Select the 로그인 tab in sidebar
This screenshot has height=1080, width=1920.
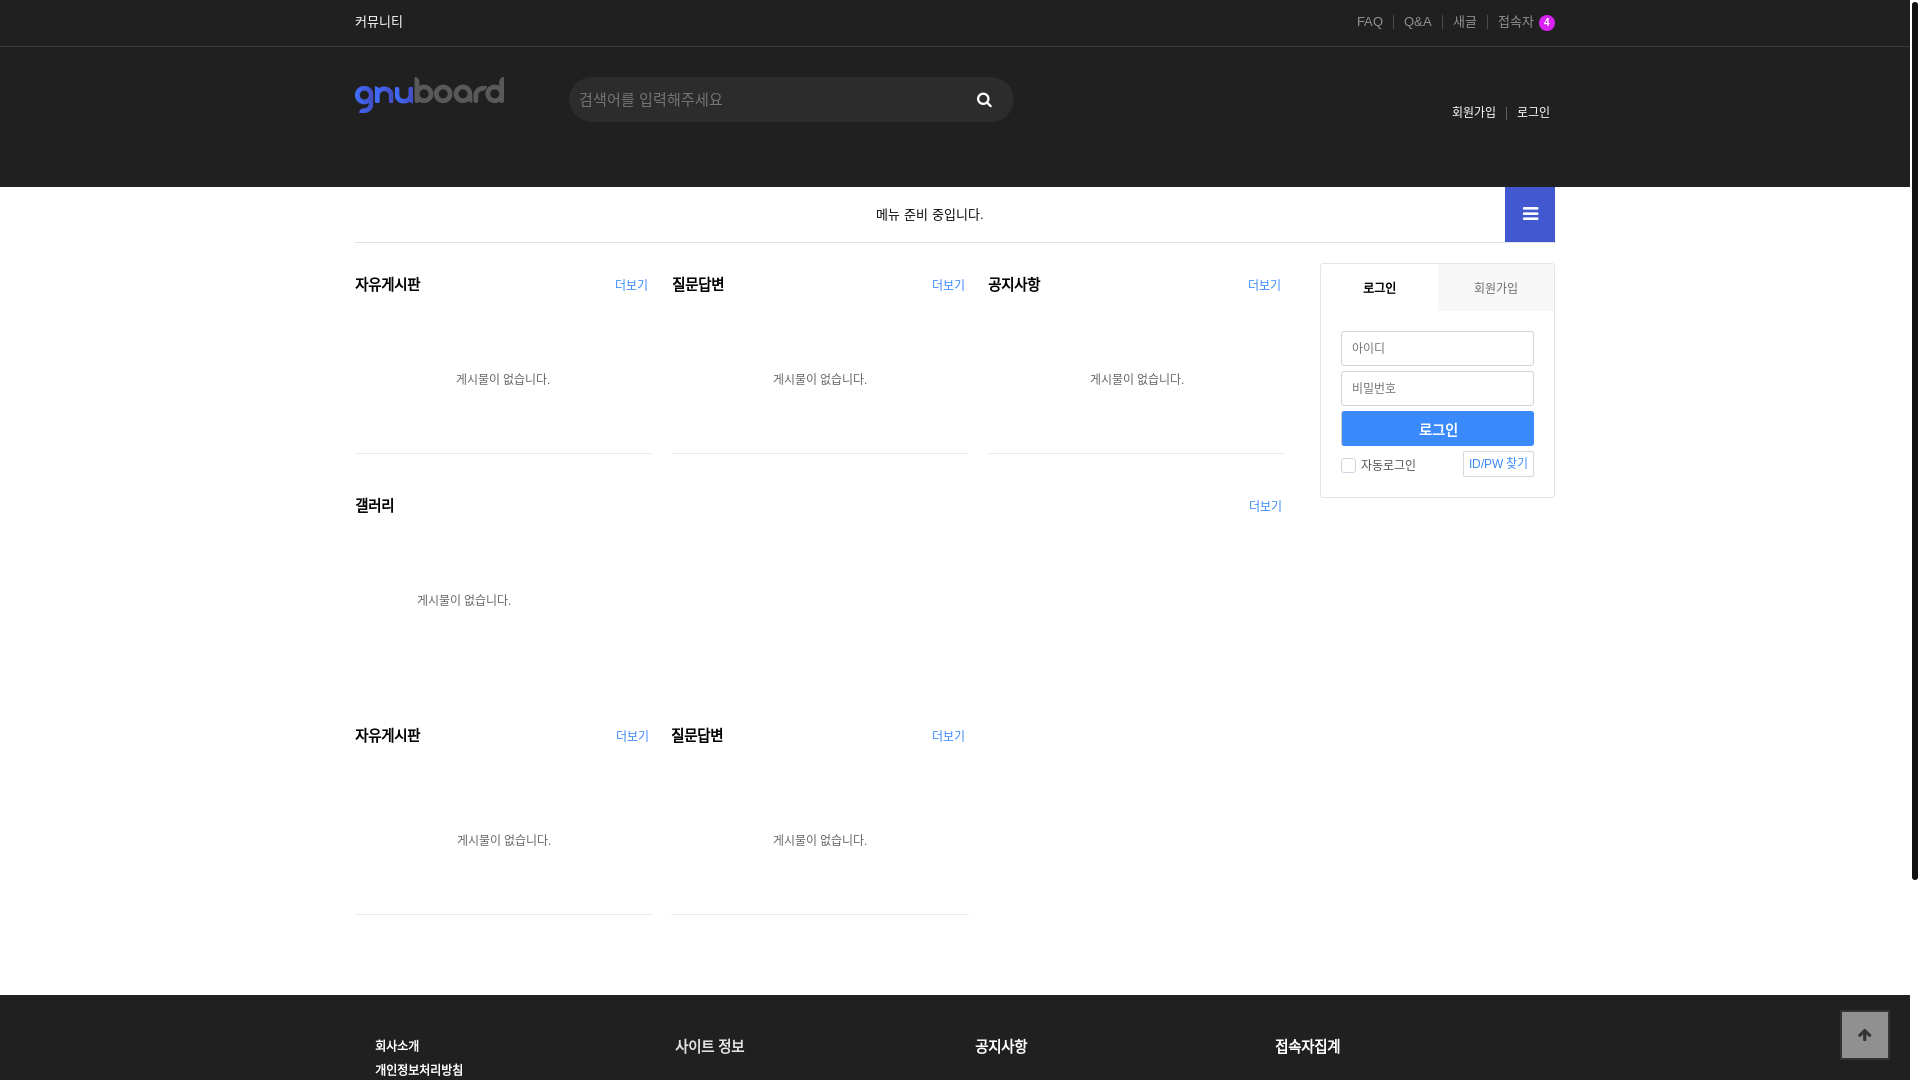pos(1379,288)
